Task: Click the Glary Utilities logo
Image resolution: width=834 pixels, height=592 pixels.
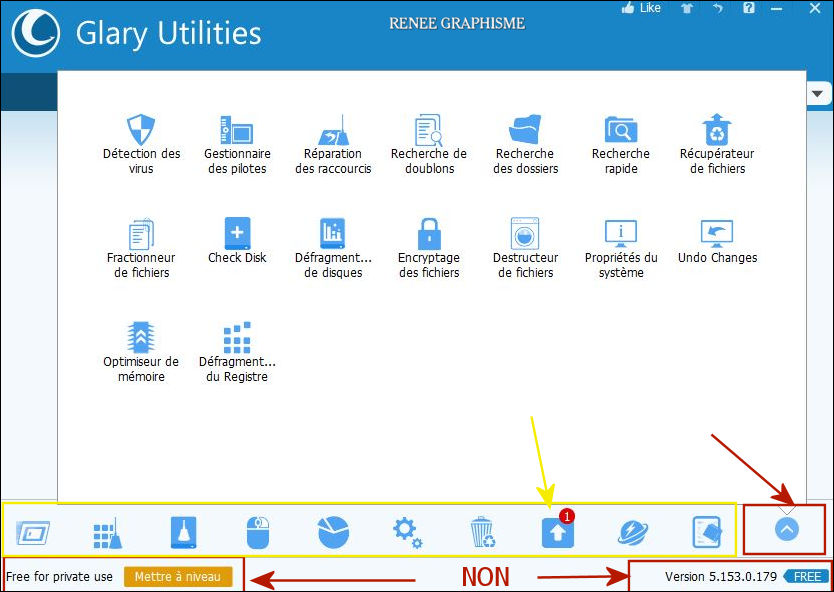Action: pos(36,32)
